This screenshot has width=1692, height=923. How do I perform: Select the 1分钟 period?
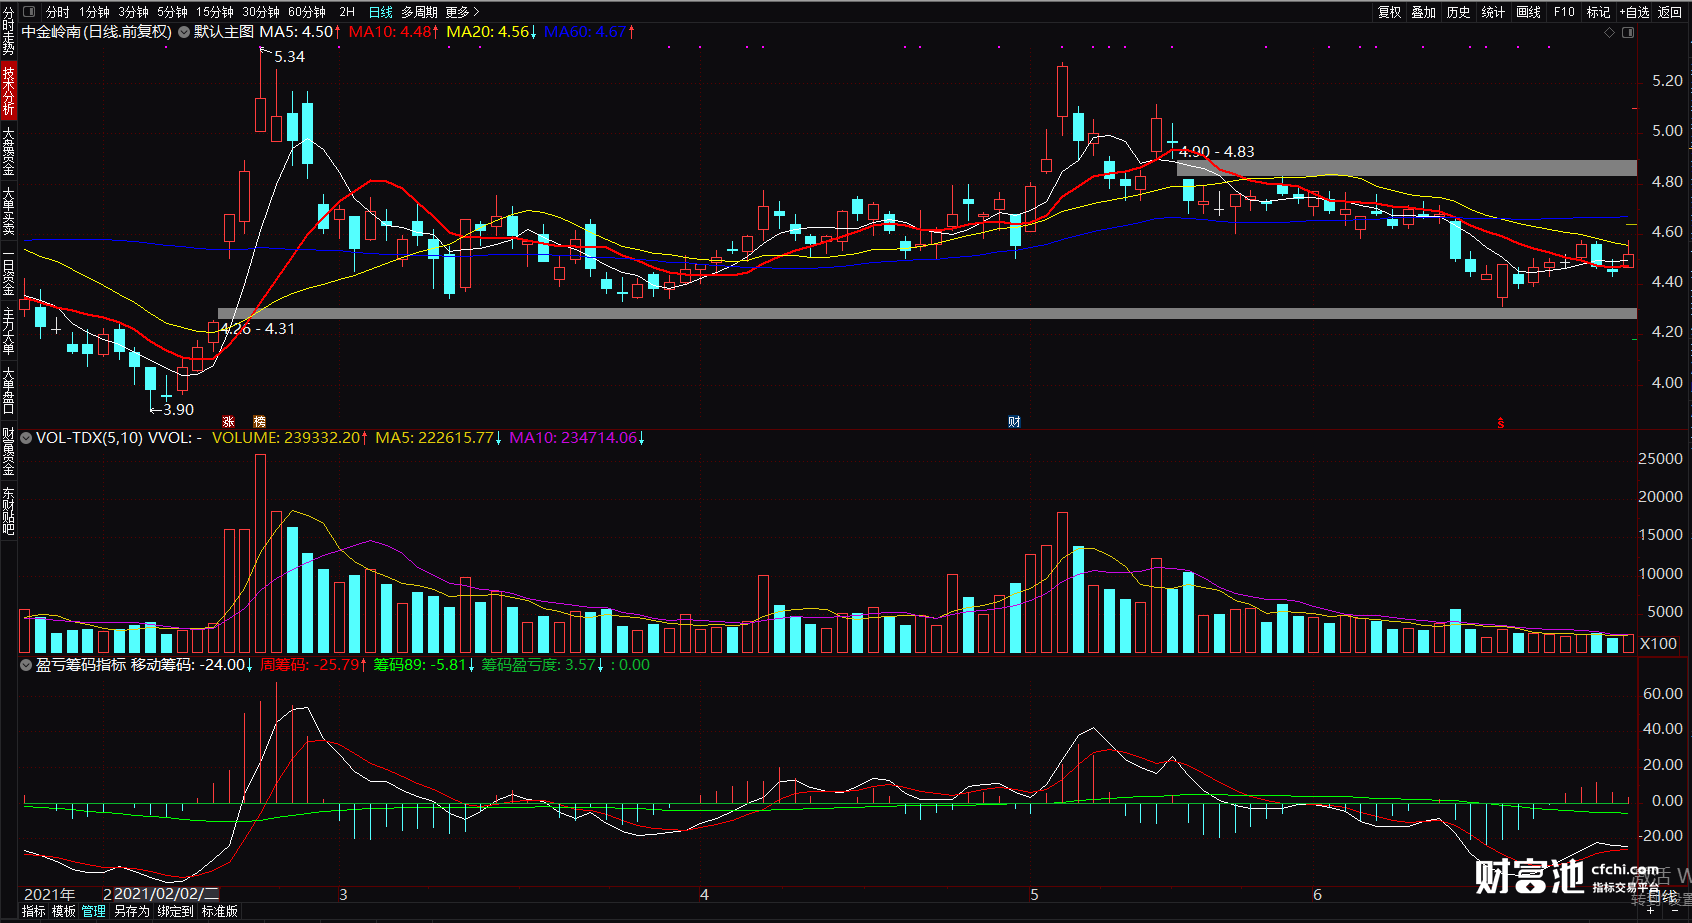(x=95, y=12)
